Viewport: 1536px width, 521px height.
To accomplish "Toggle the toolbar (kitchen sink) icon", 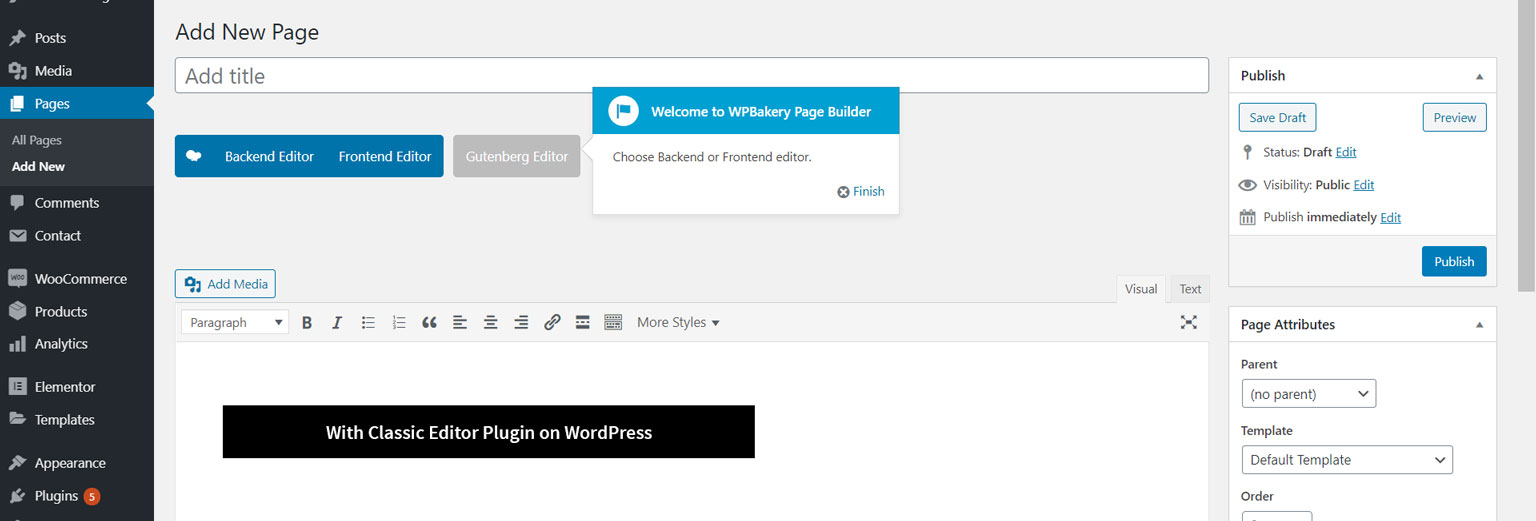I will [x=613, y=322].
